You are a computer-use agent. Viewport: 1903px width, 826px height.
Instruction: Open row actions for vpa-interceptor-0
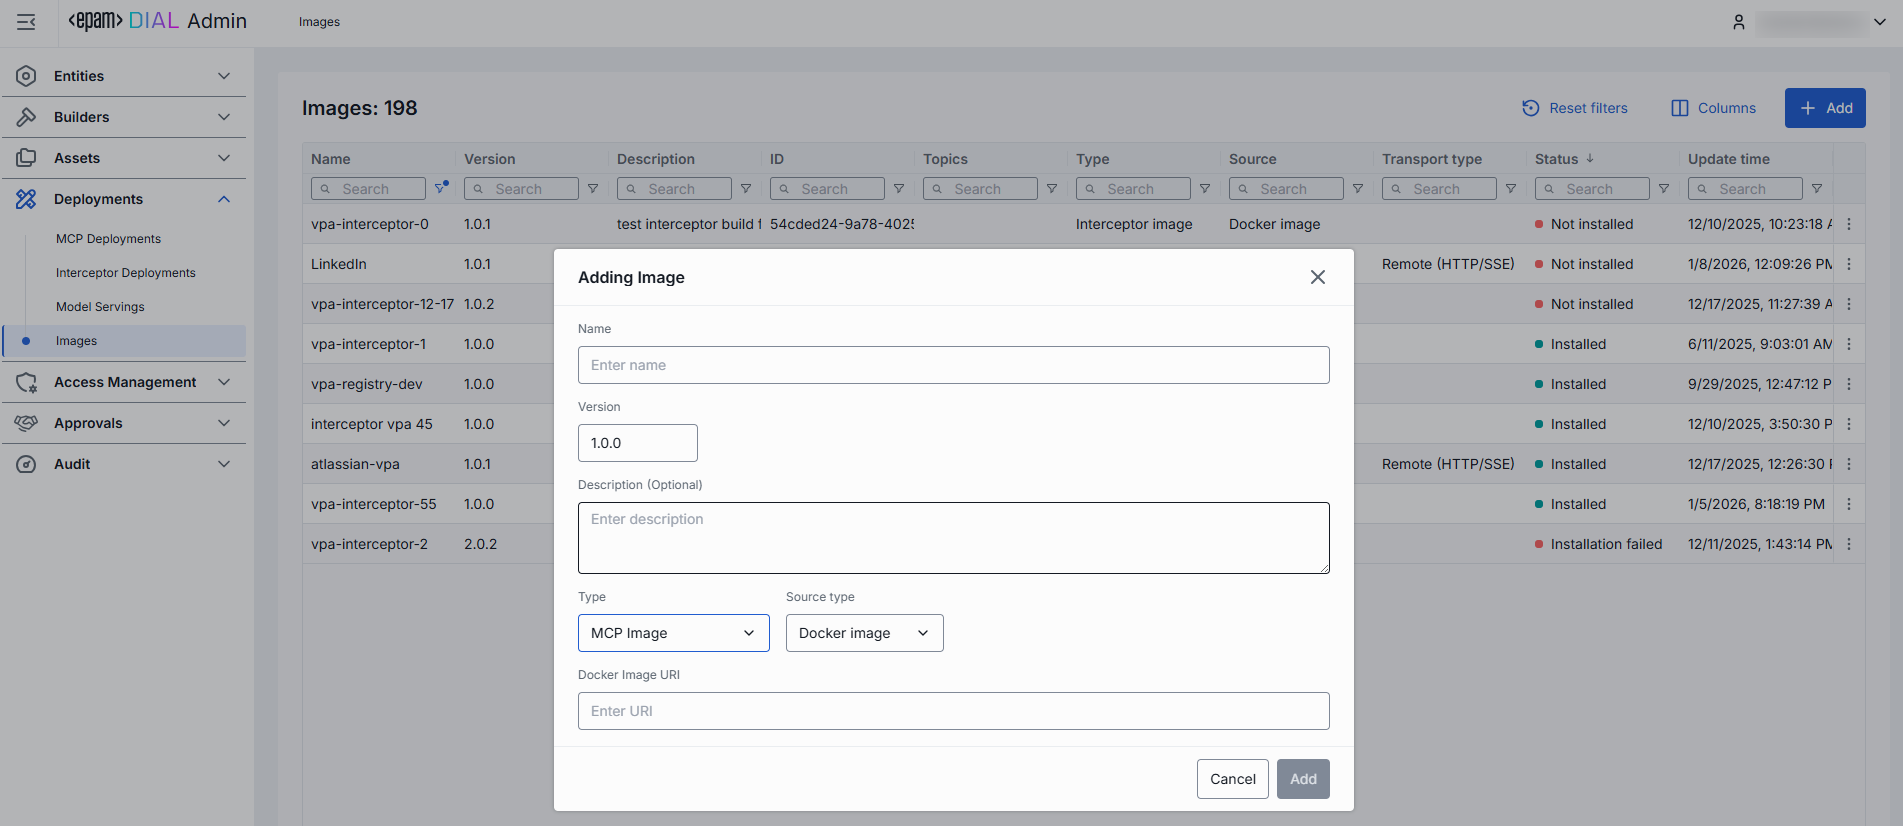point(1848,224)
